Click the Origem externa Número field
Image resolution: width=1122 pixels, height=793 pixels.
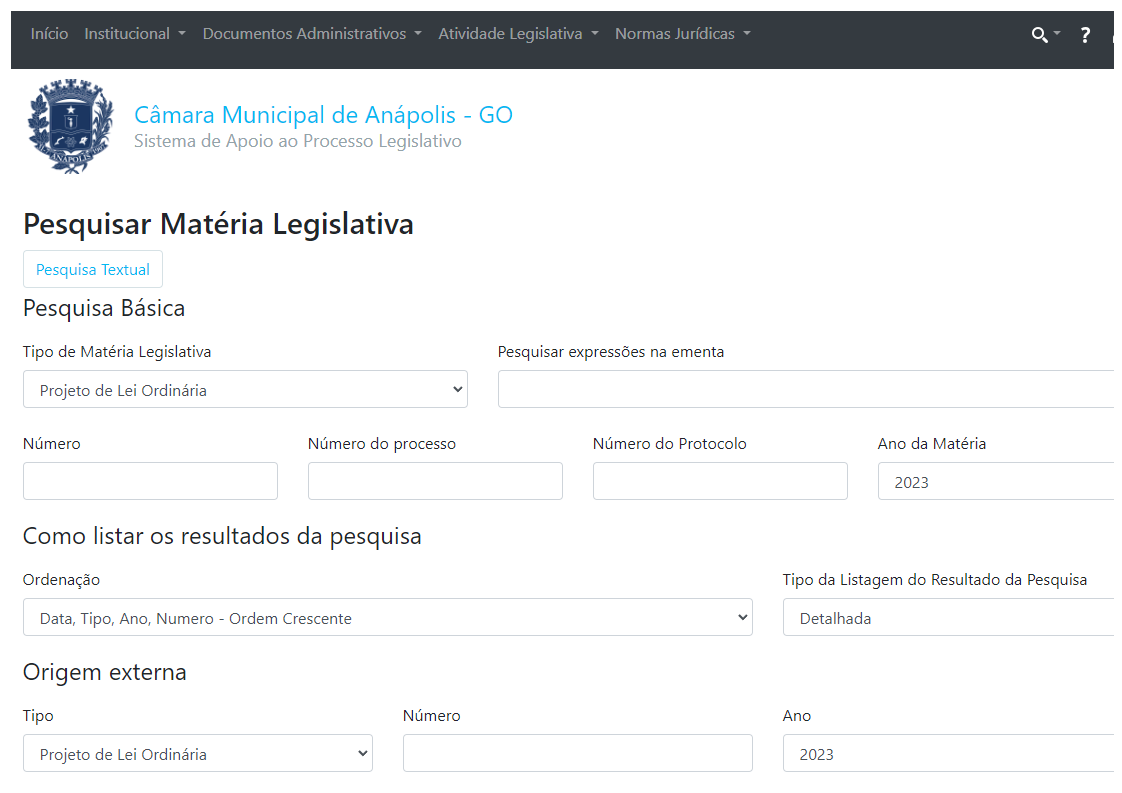(x=577, y=754)
